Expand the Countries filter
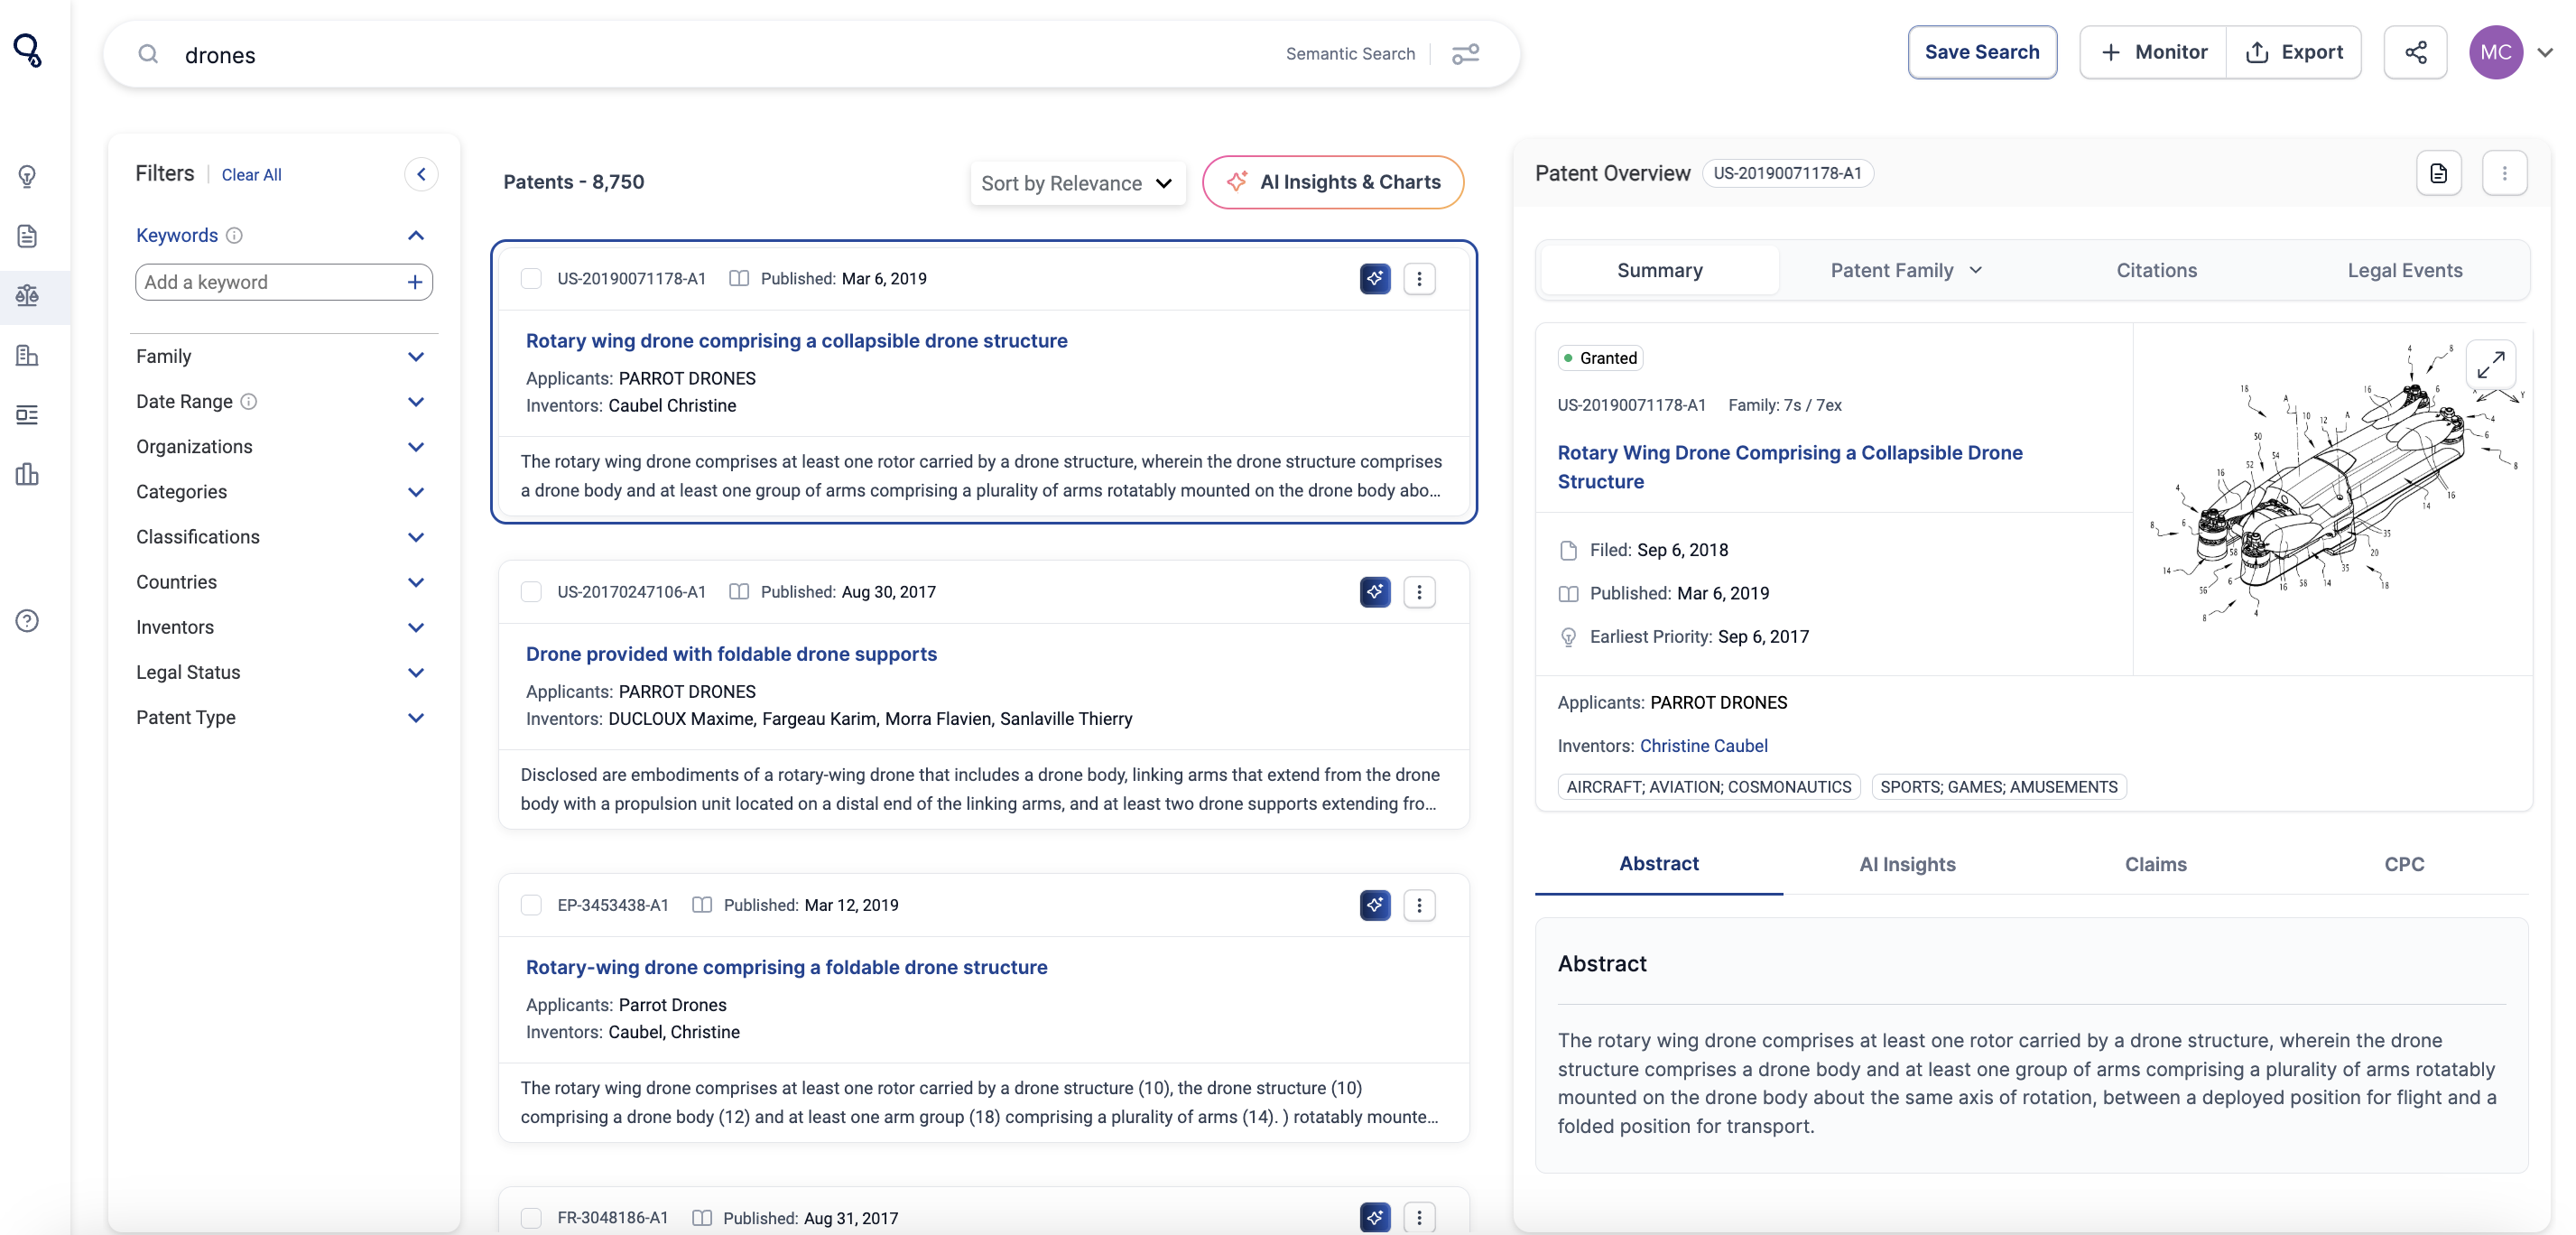The image size is (2576, 1235). (x=416, y=582)
